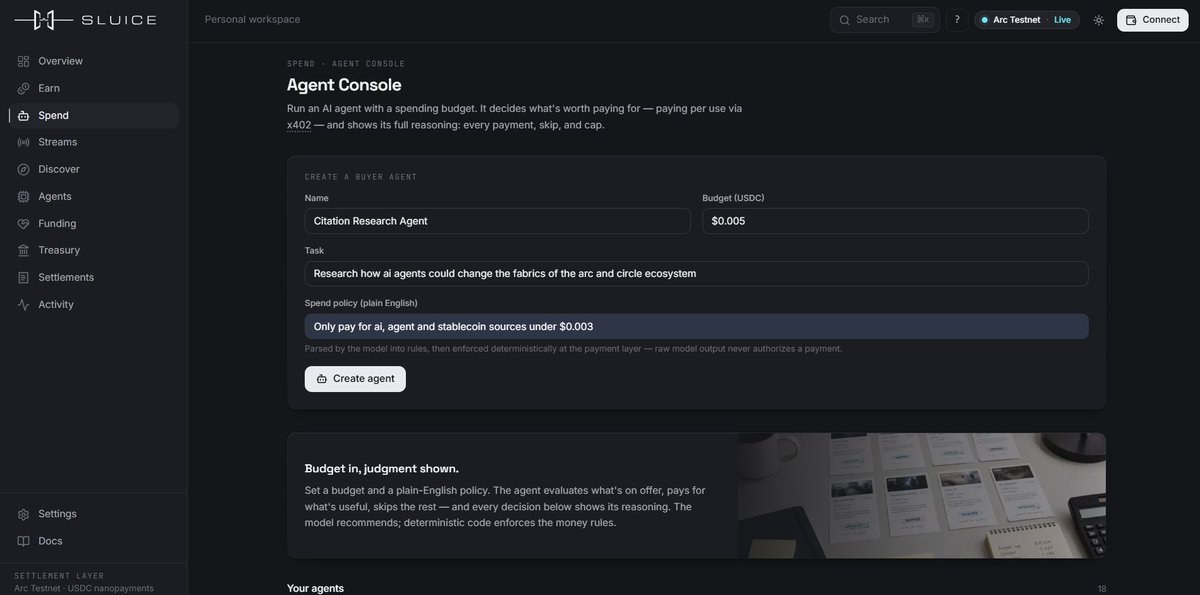
Task: Click the desk photo with cards
Action: point(922,496)
